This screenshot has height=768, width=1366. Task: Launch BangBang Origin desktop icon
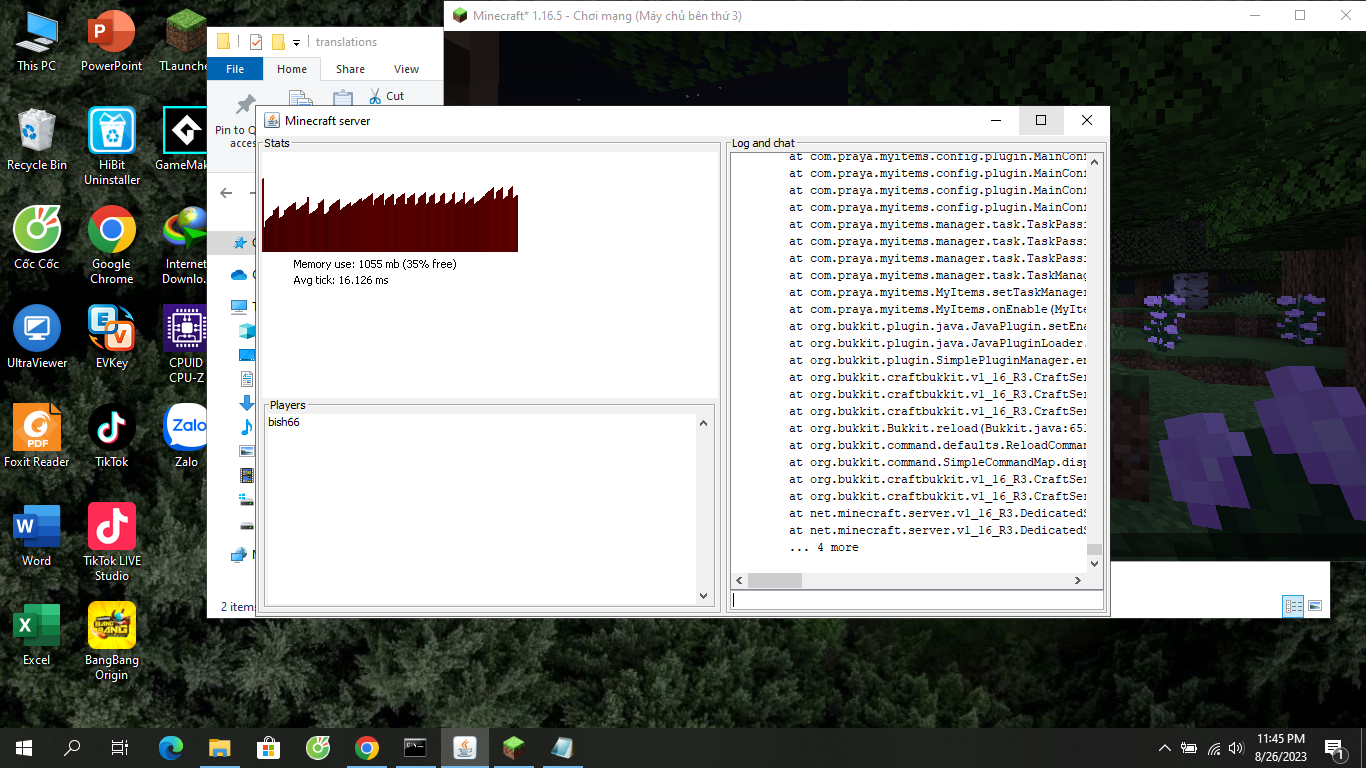[111, 642]
